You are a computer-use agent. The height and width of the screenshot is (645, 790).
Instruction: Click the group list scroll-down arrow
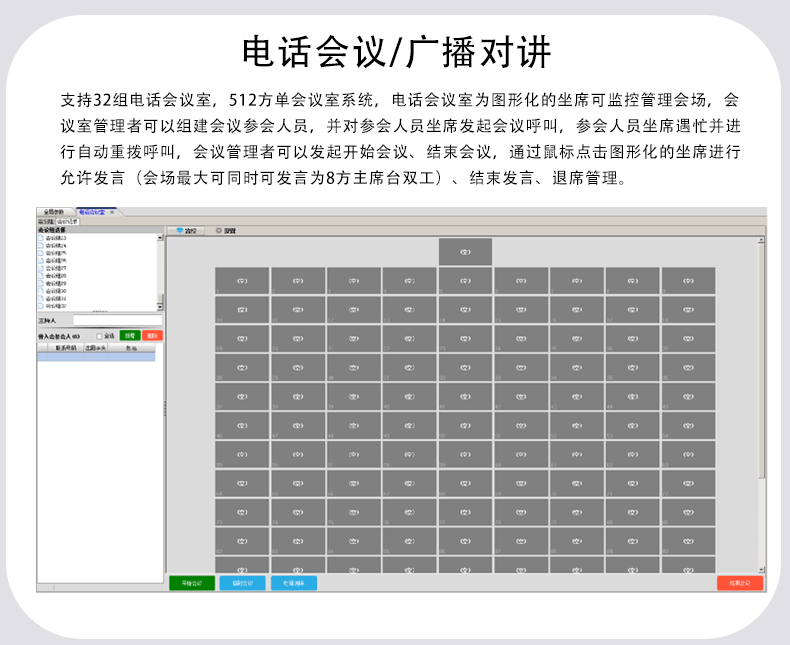point(160,307)
